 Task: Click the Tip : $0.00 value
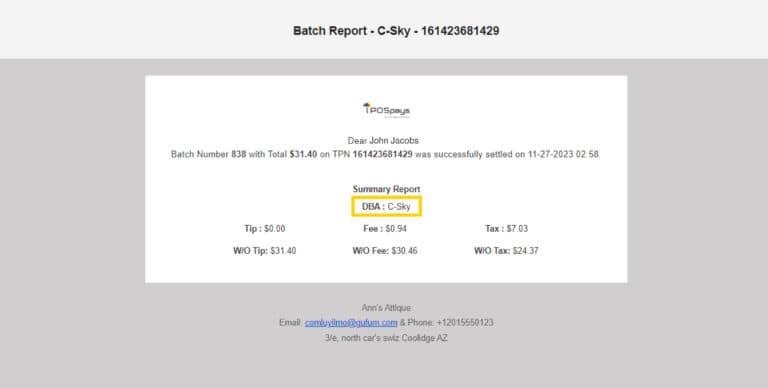pos(264,229)
